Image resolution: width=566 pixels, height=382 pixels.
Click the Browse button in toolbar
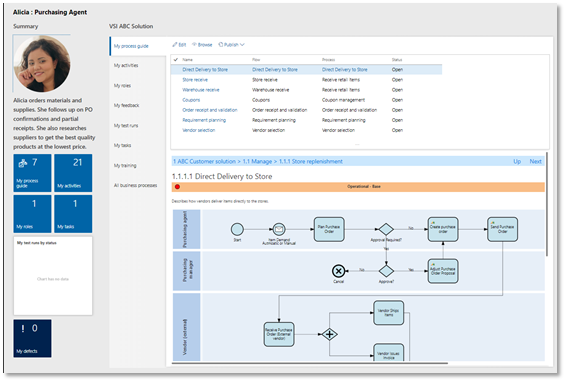pos(202,45)
